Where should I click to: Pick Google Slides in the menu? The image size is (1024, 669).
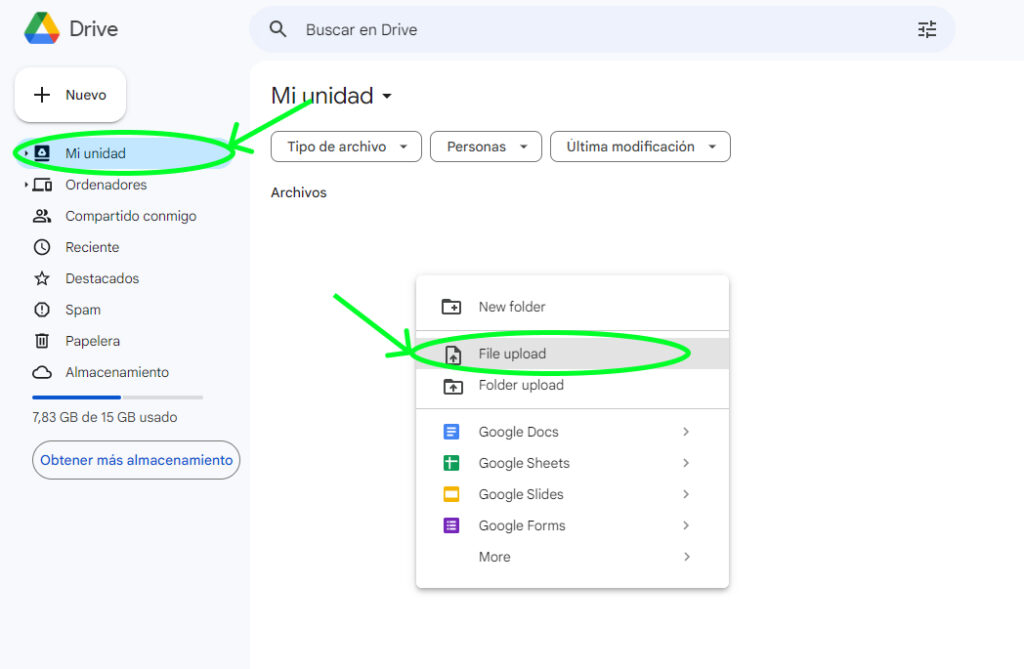[572, 495]
